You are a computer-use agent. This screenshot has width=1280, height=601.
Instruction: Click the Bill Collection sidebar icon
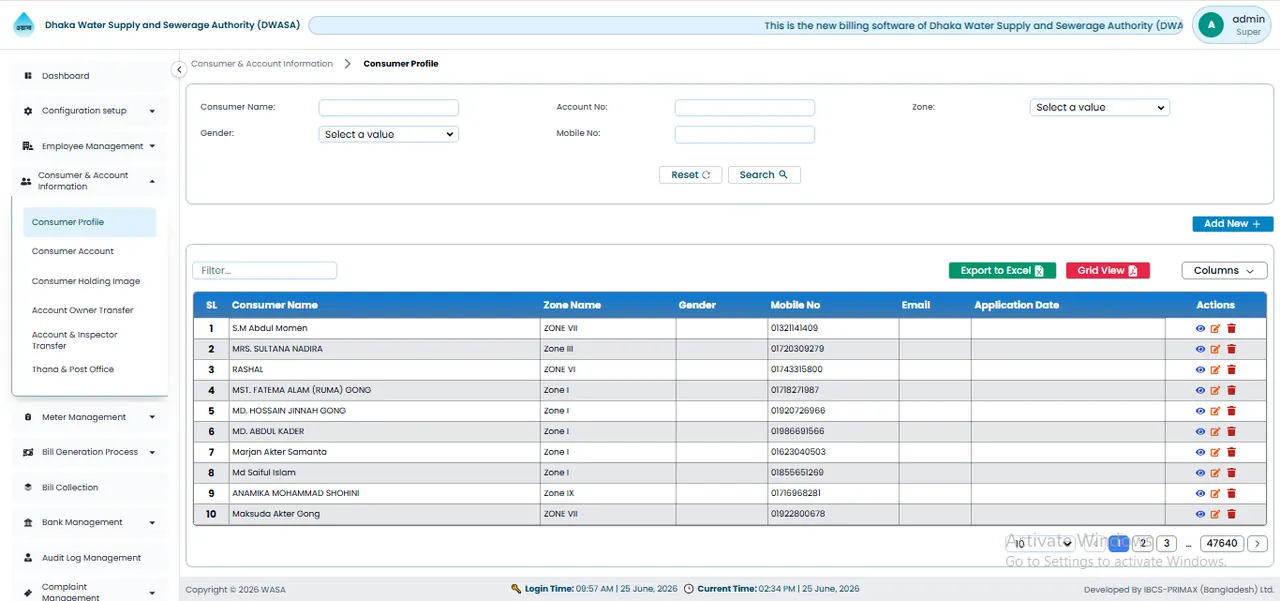click(x=28, y=487)
